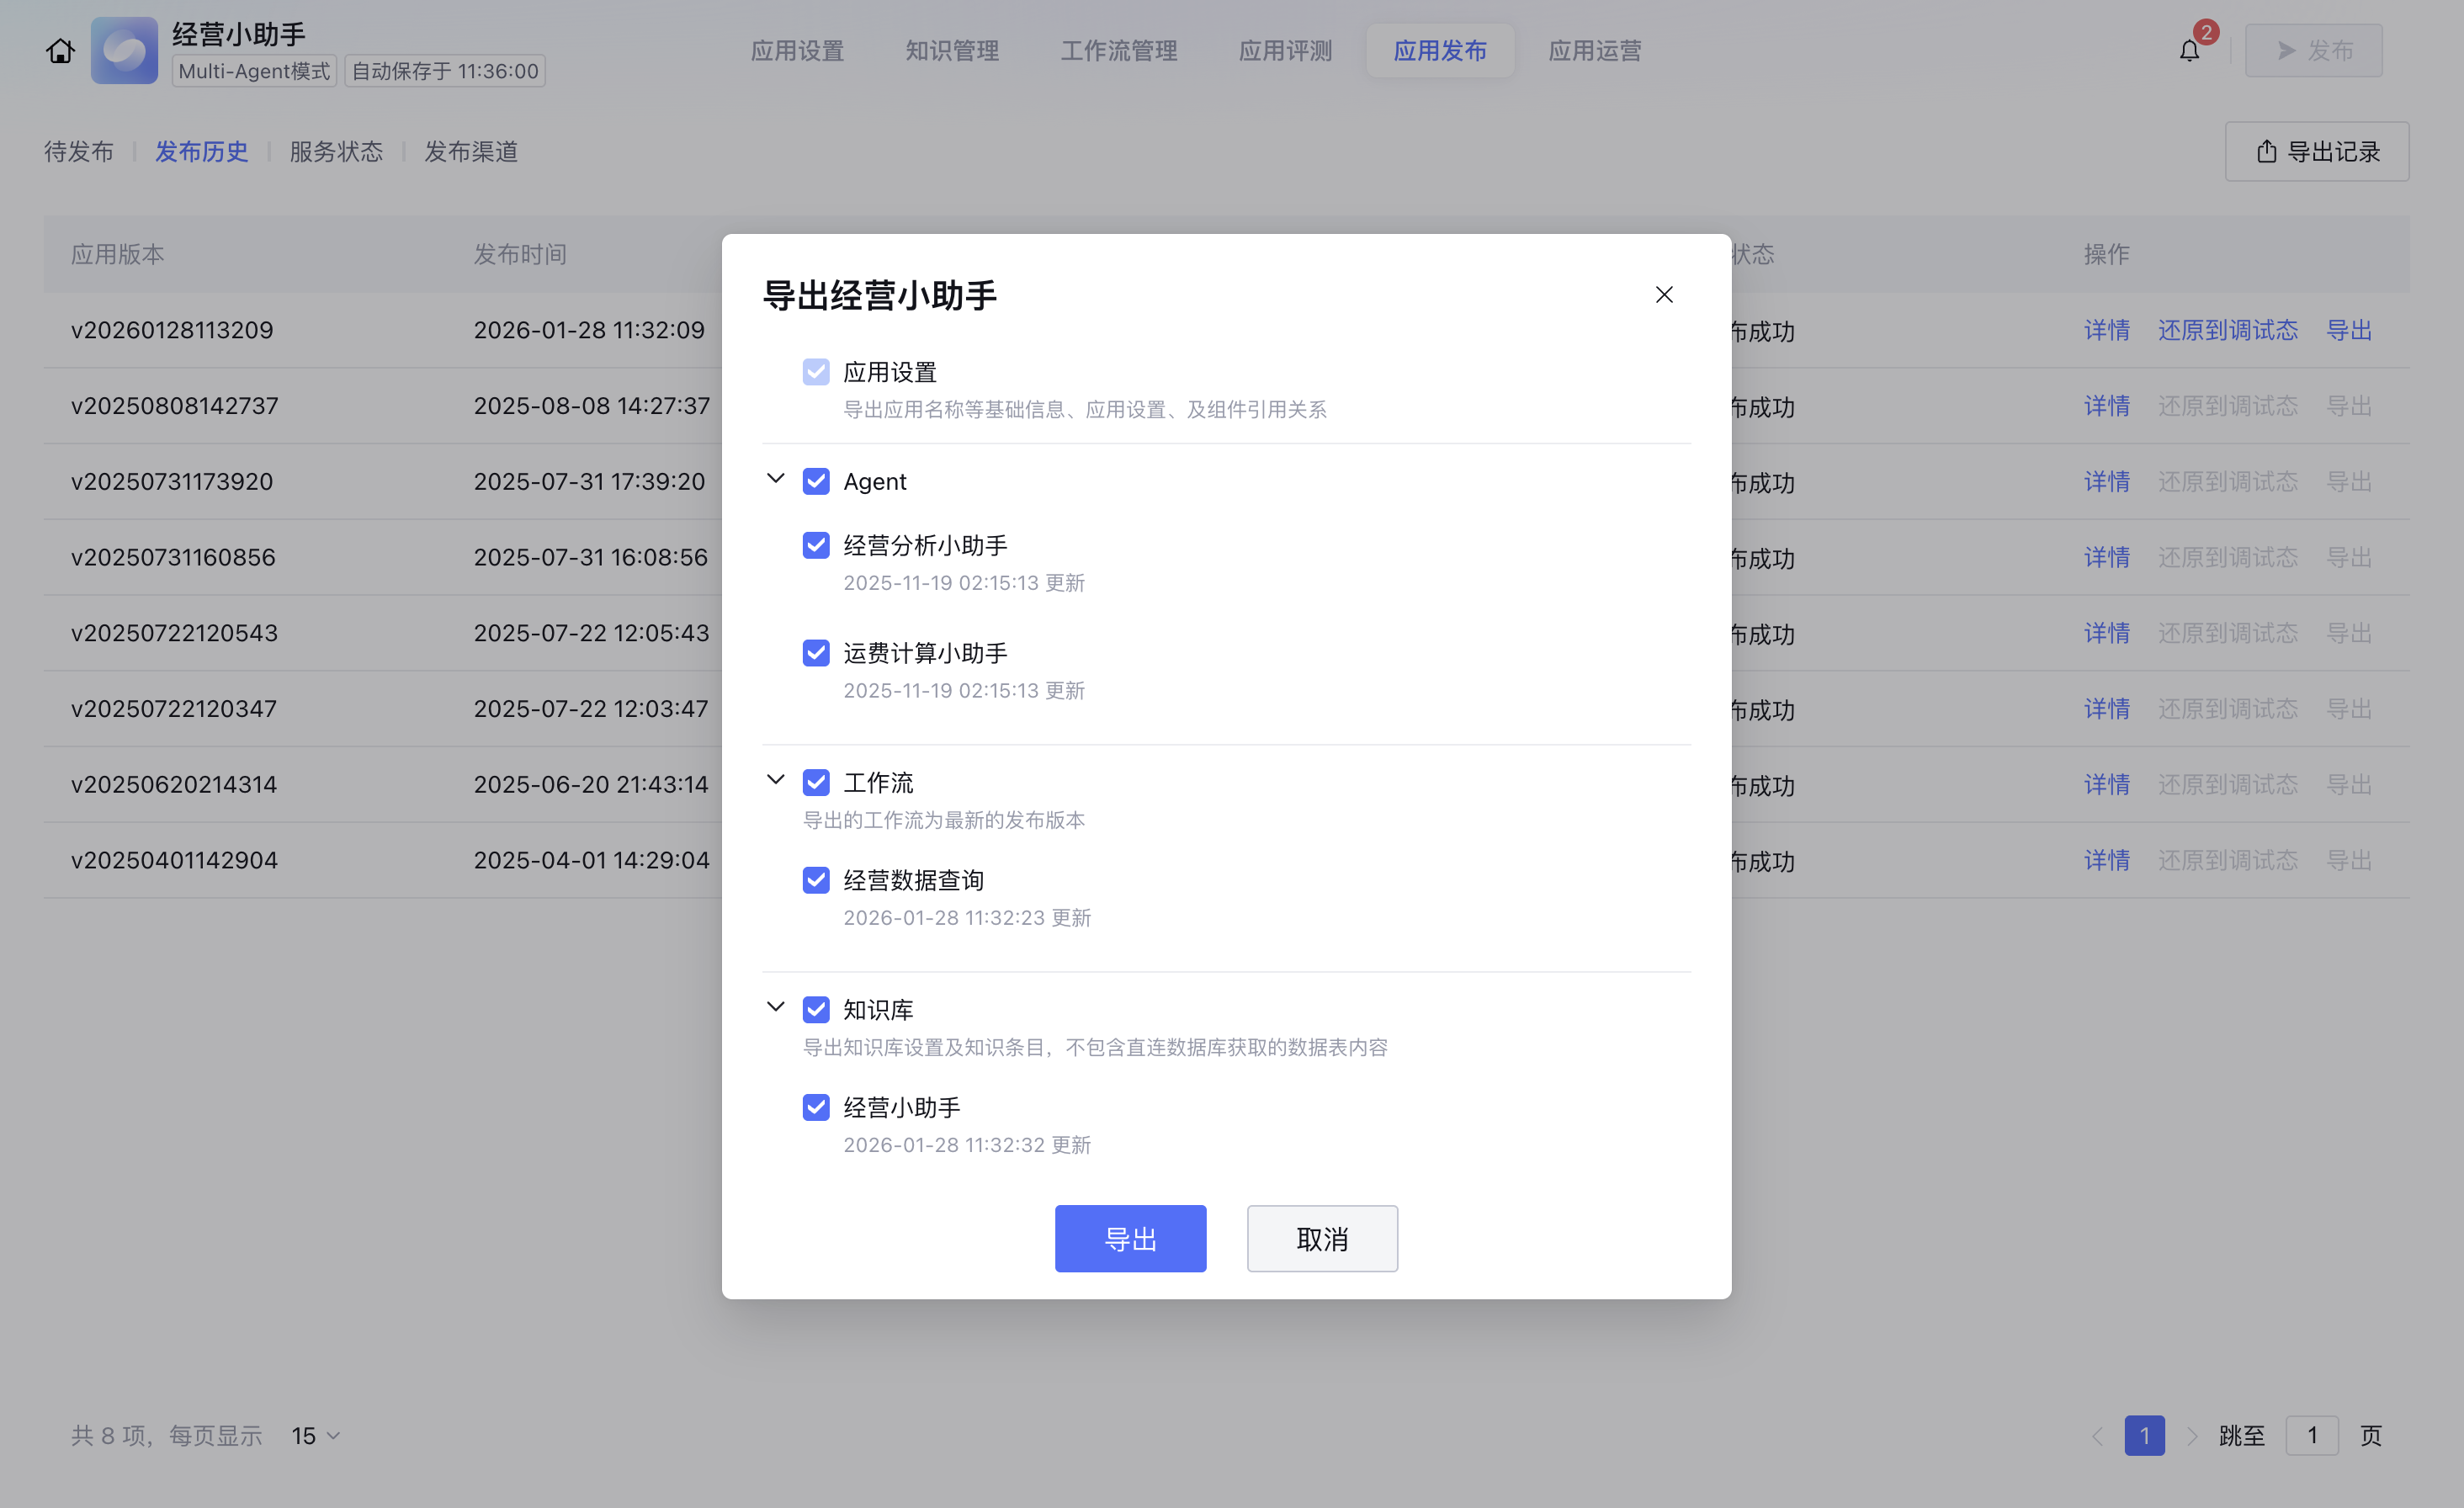Uncheck 经营数据查询 workflow checkbox
The width and height of the screenshot is (2464, 1508).
click(x=816, y=880)
